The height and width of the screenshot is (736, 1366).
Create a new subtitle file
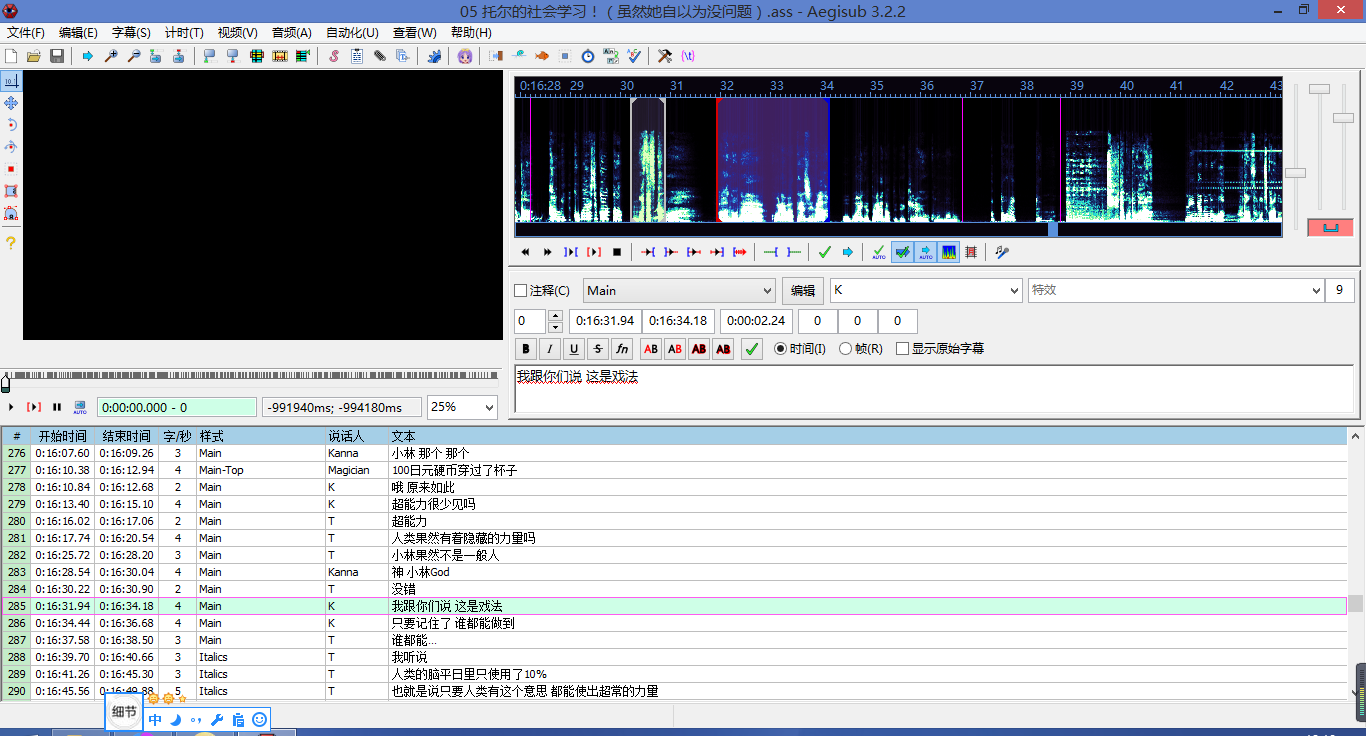point(11,56)
